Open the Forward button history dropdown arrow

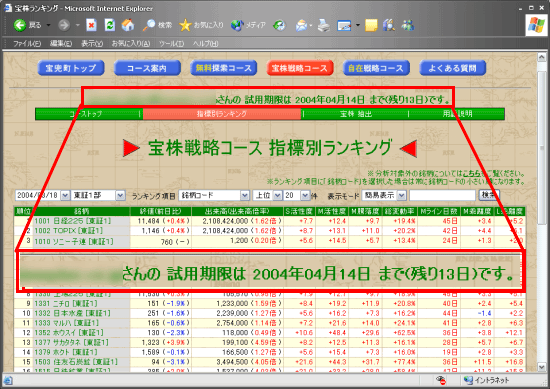point(78,25)
